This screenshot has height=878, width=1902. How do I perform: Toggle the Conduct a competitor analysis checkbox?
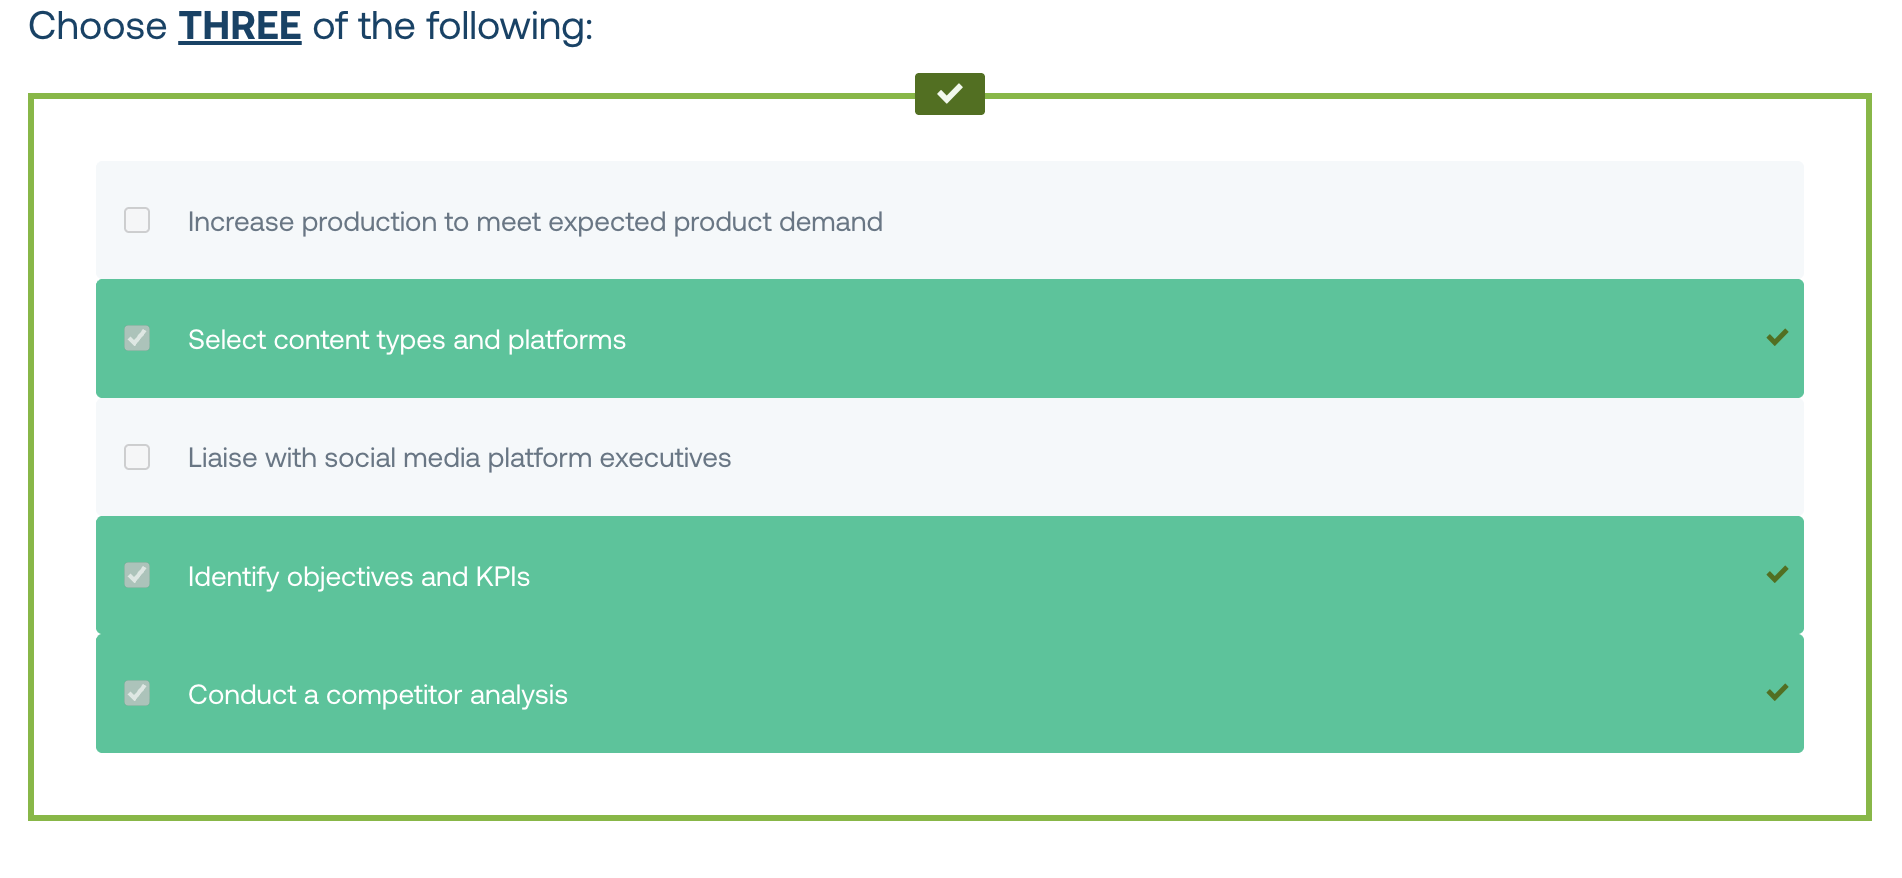click(x=137, y=693)
